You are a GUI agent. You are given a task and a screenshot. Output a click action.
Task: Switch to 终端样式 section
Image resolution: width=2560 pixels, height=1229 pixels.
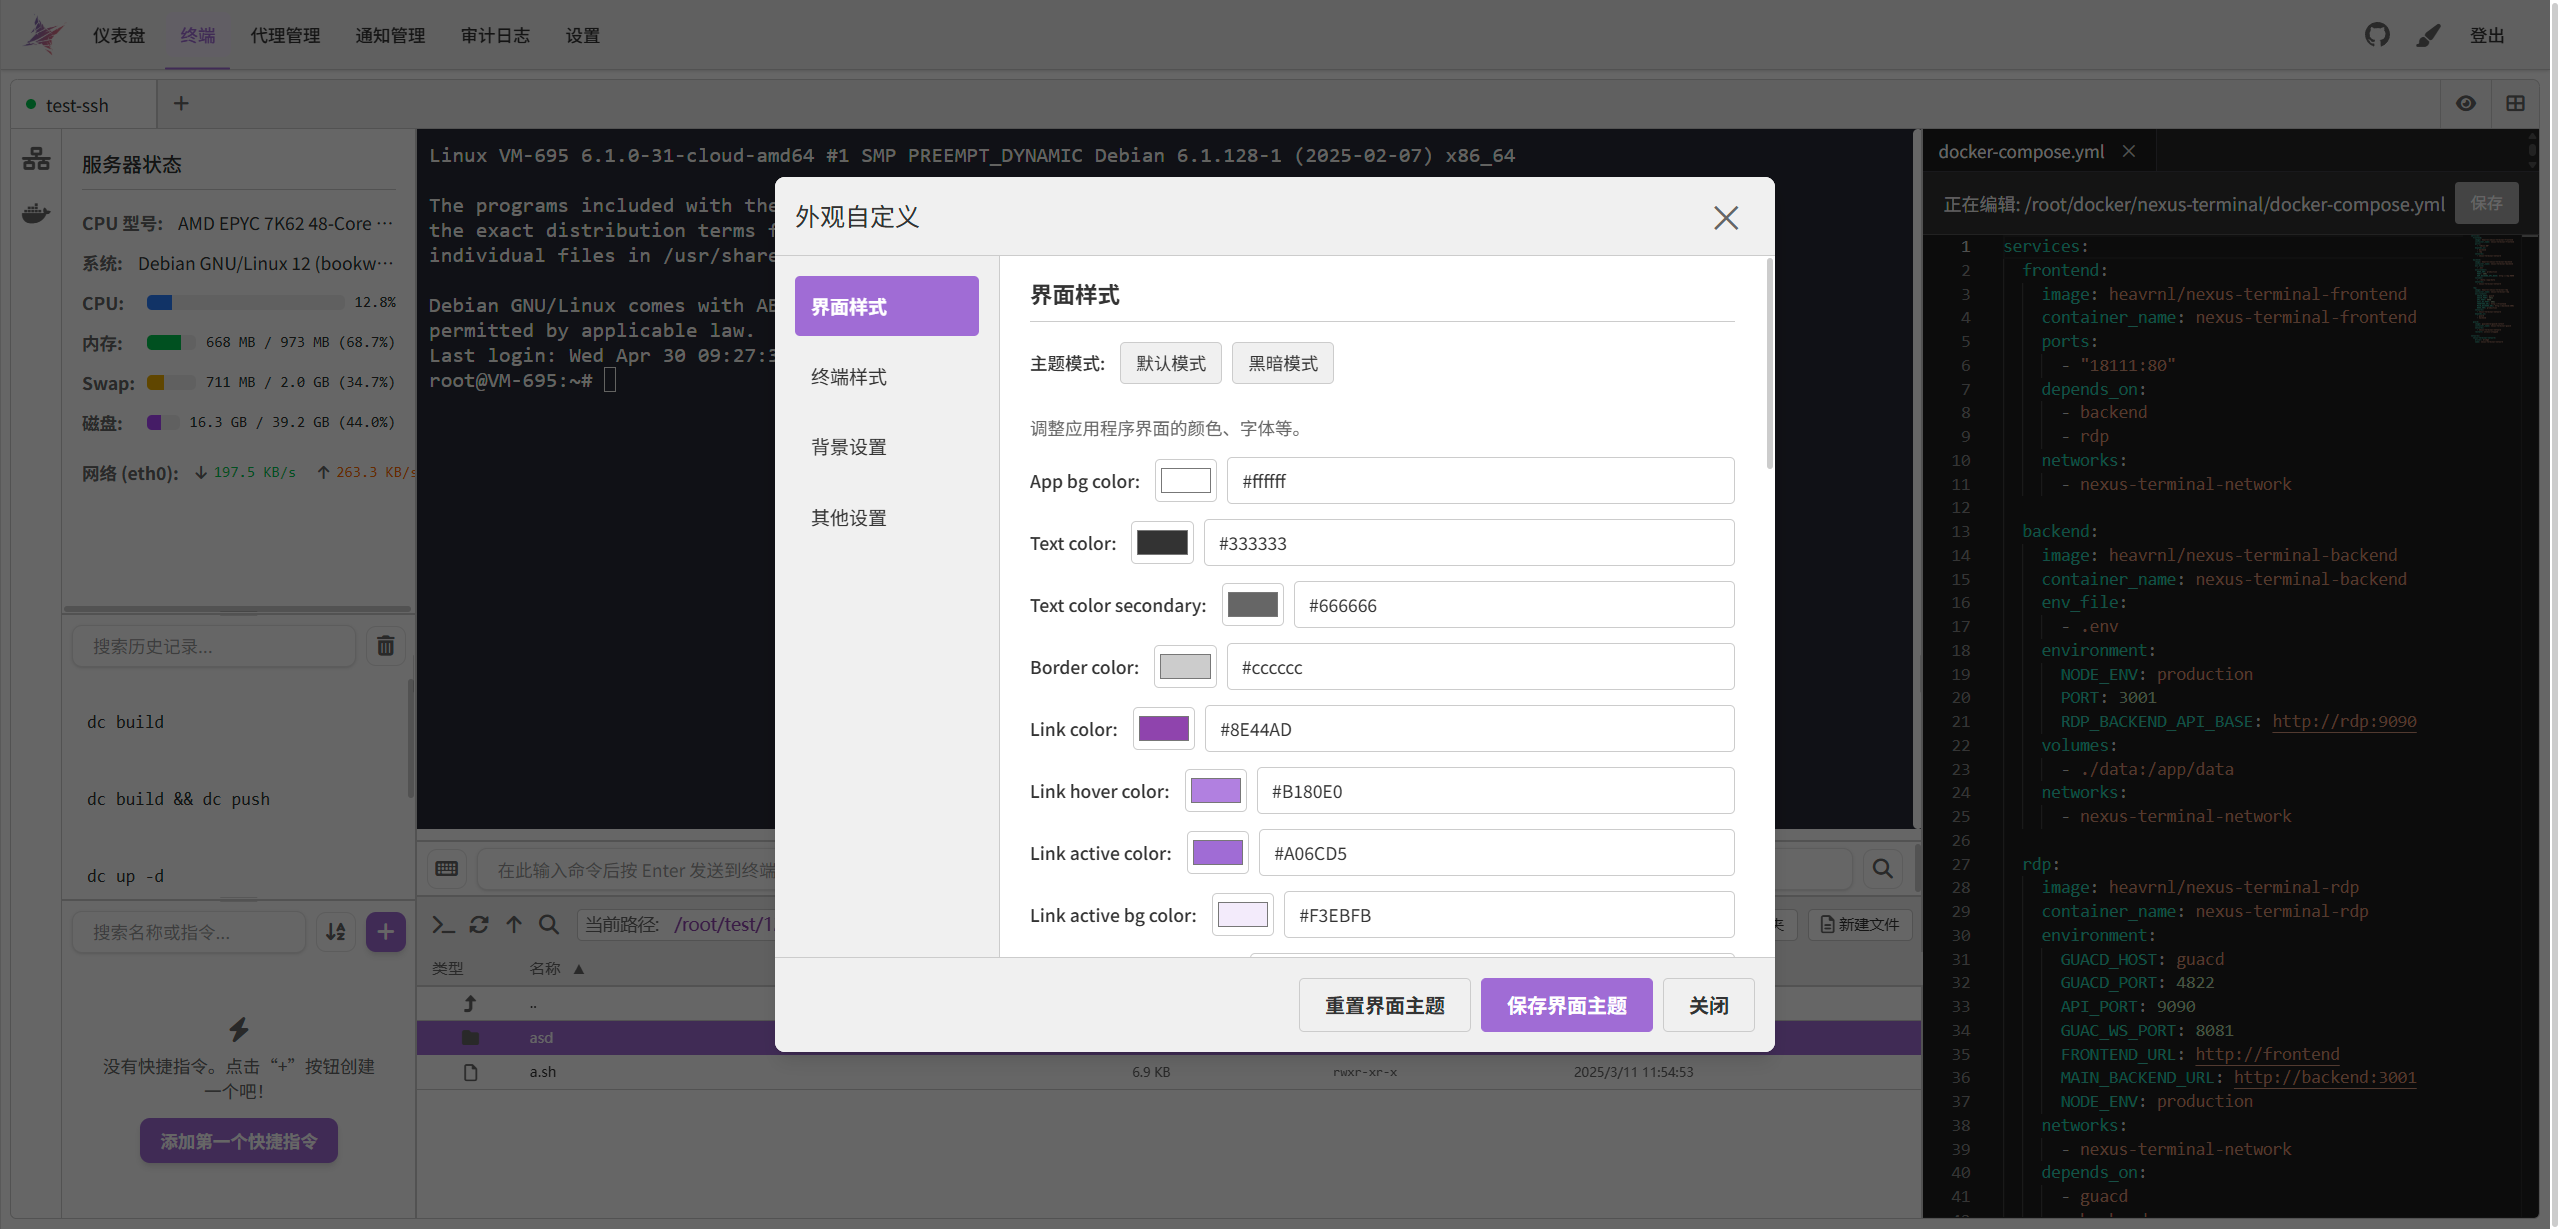tap(848, 377)
